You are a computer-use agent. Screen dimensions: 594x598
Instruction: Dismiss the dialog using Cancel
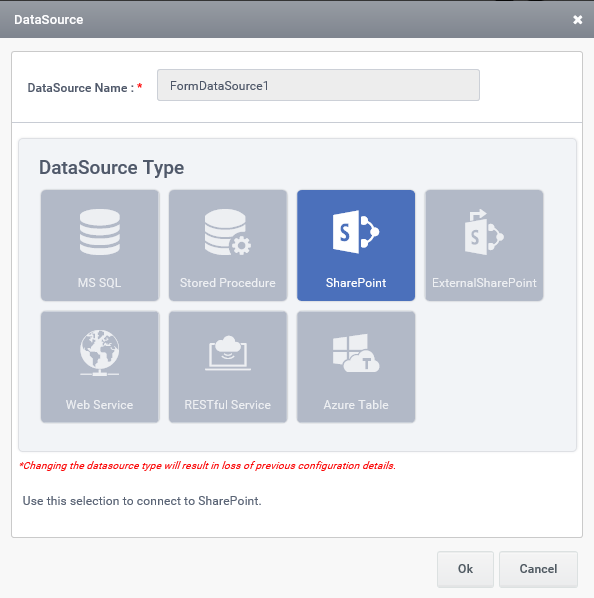538,569
